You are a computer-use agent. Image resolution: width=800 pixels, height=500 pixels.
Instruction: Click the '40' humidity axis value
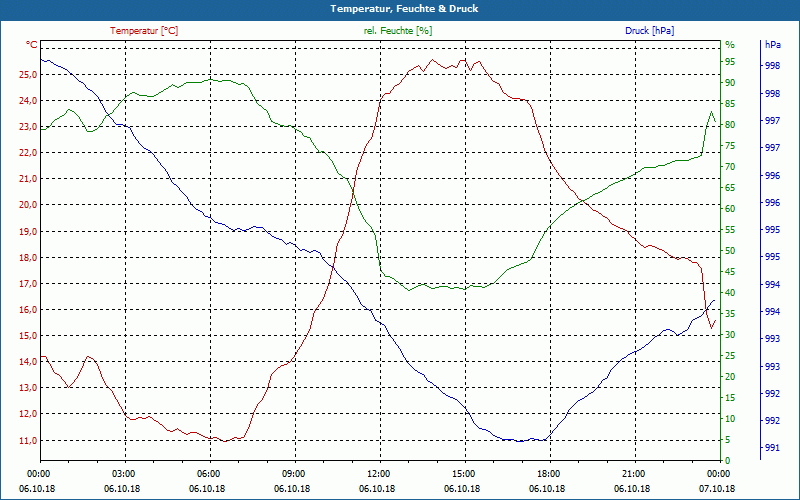[730, 292]
